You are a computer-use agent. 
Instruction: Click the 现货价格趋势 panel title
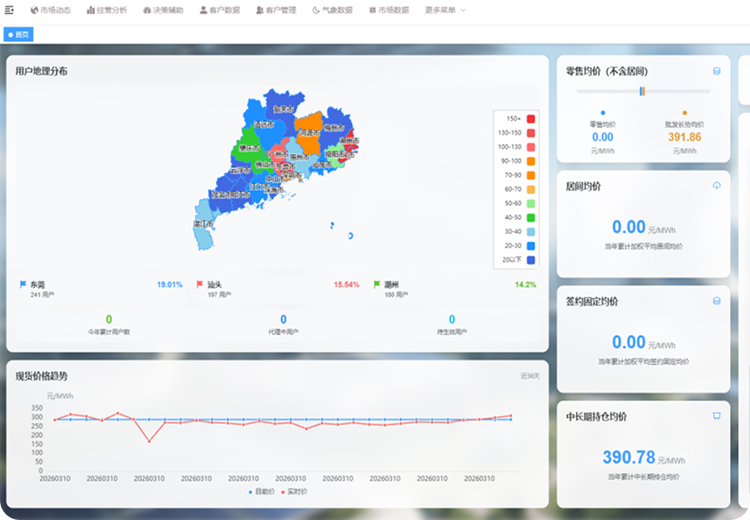41,376
